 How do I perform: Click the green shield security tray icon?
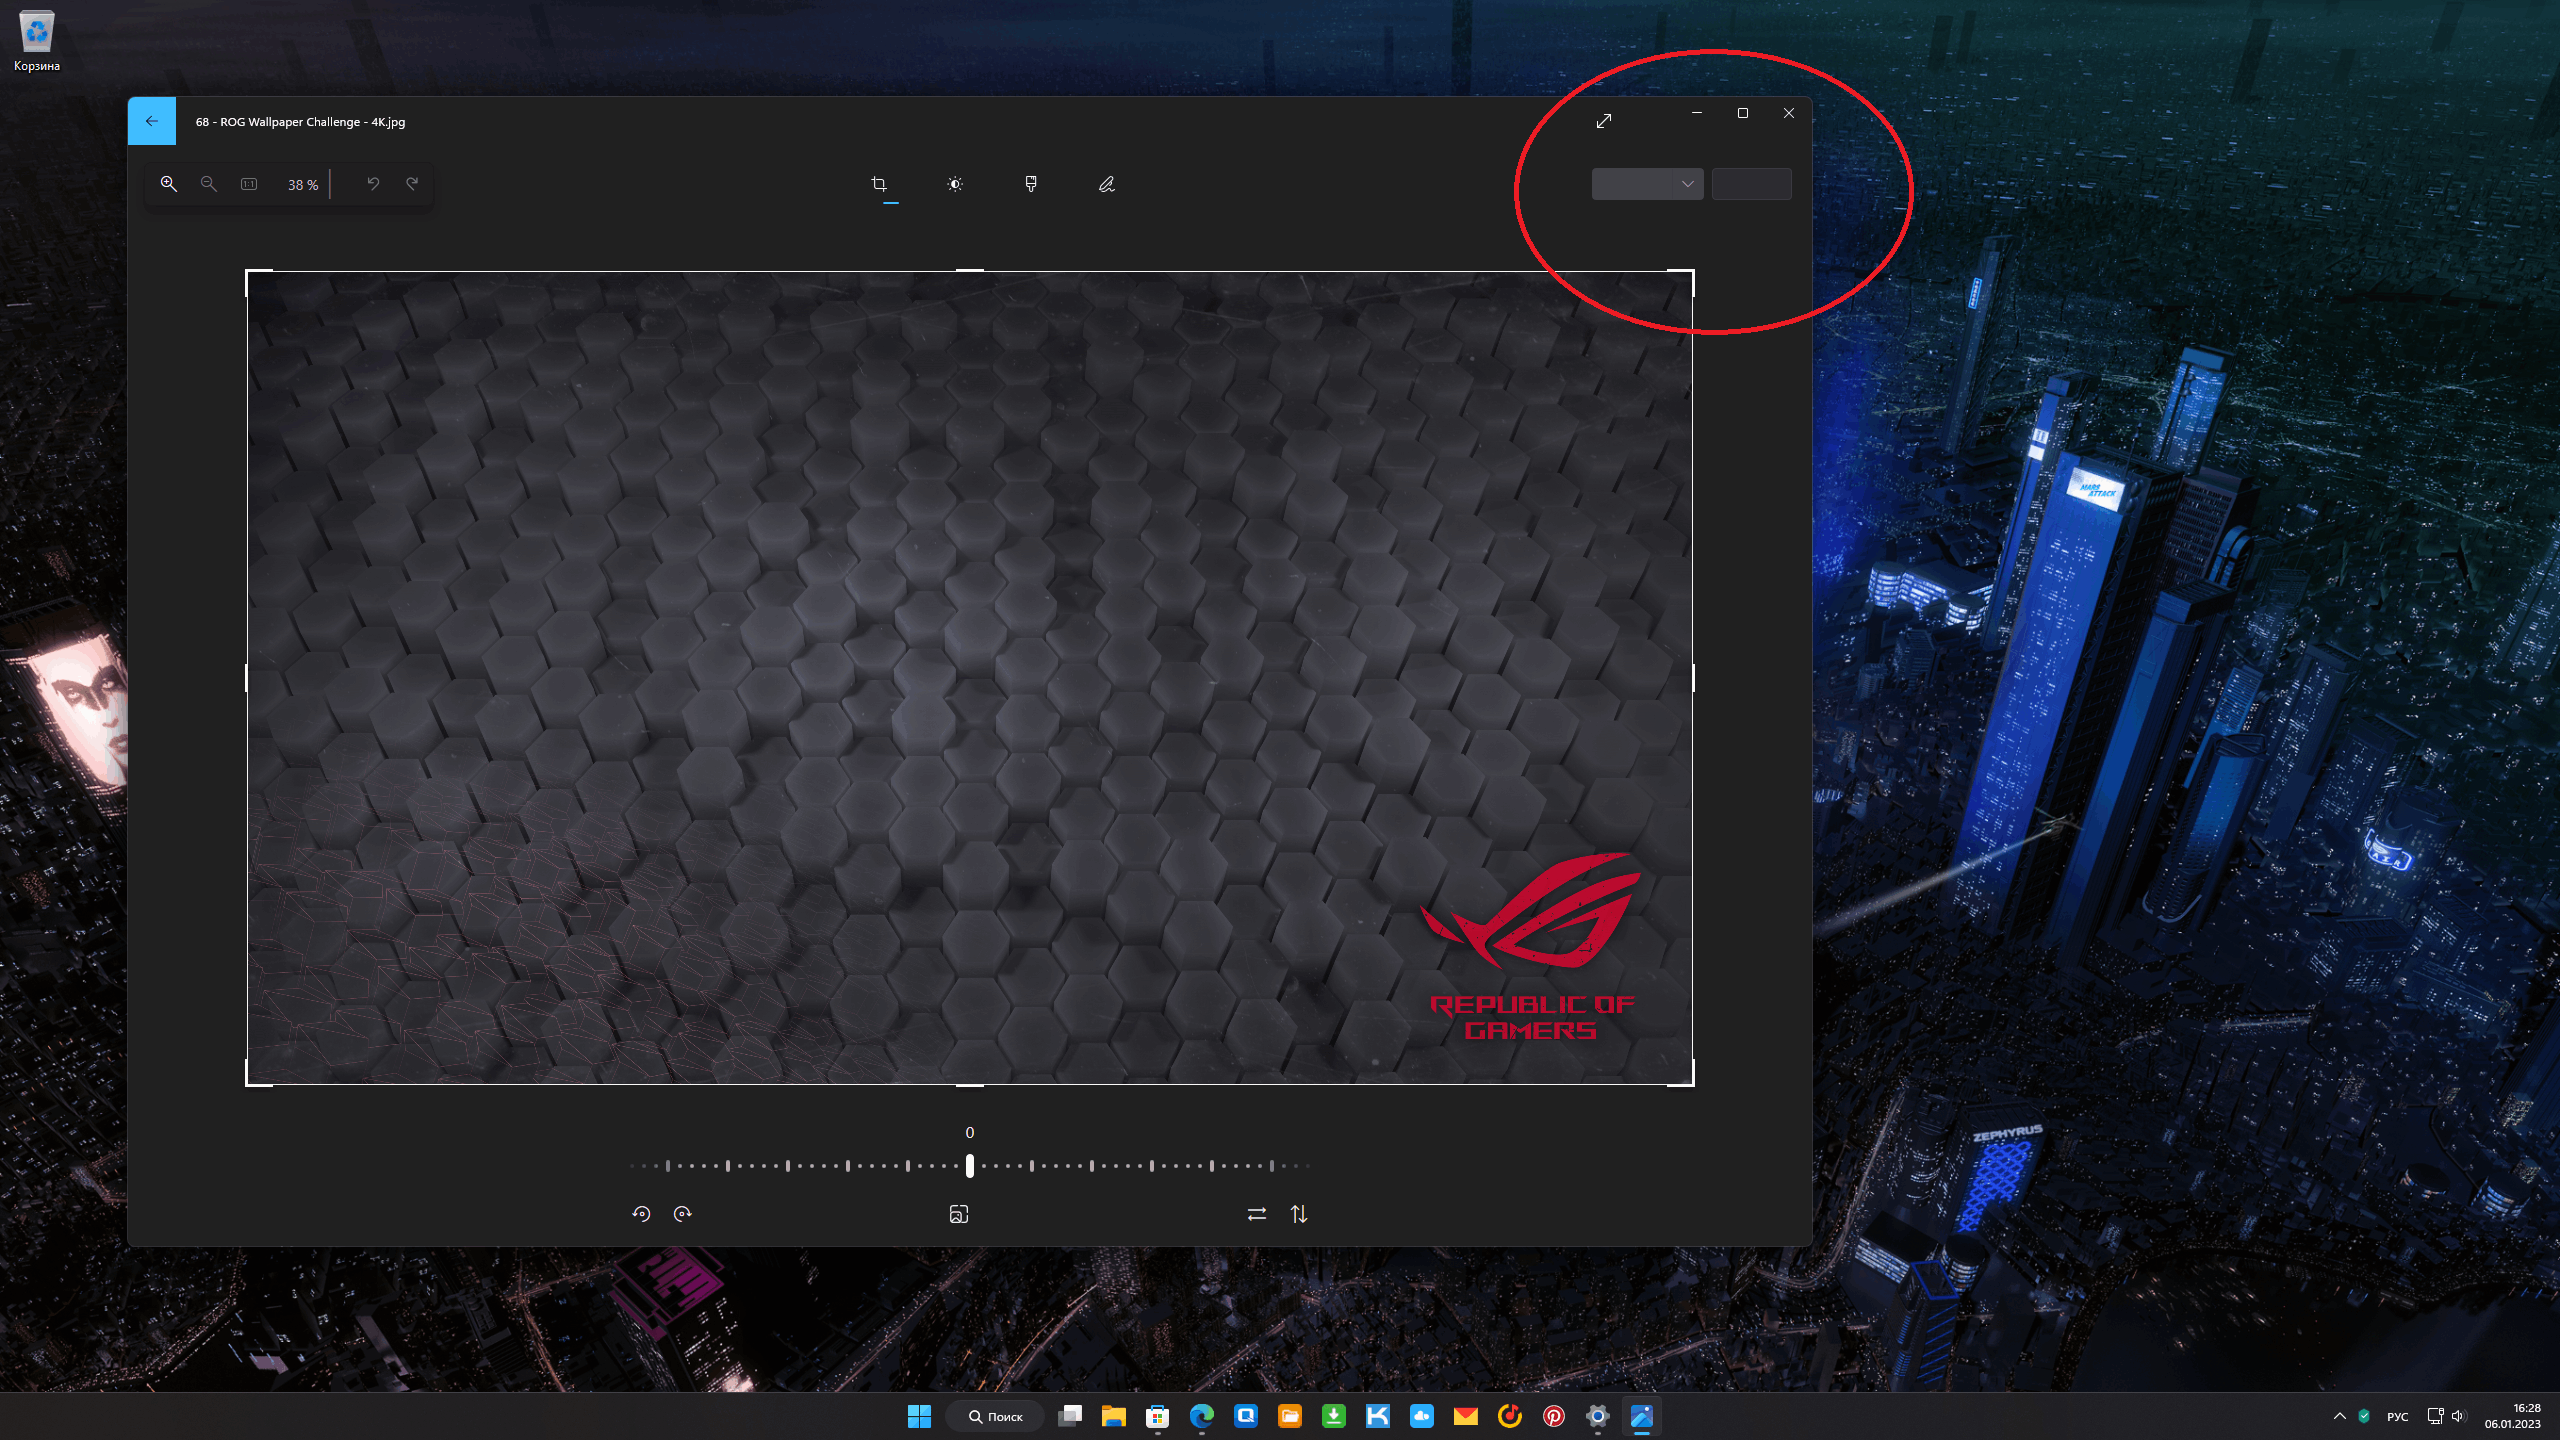(x=2364, y=1416)
